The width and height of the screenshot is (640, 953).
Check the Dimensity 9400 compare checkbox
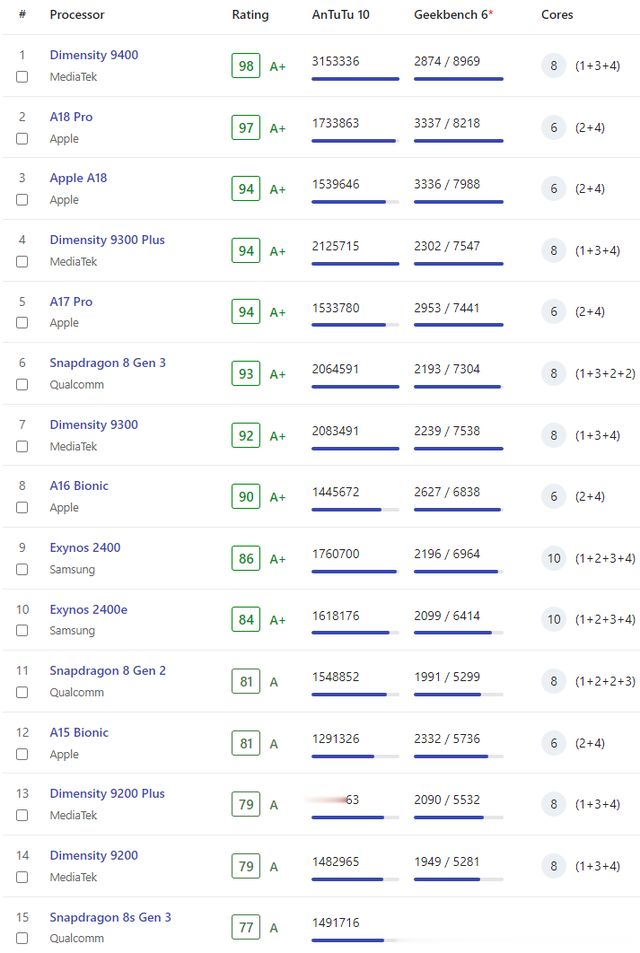[x=22, y=77]
